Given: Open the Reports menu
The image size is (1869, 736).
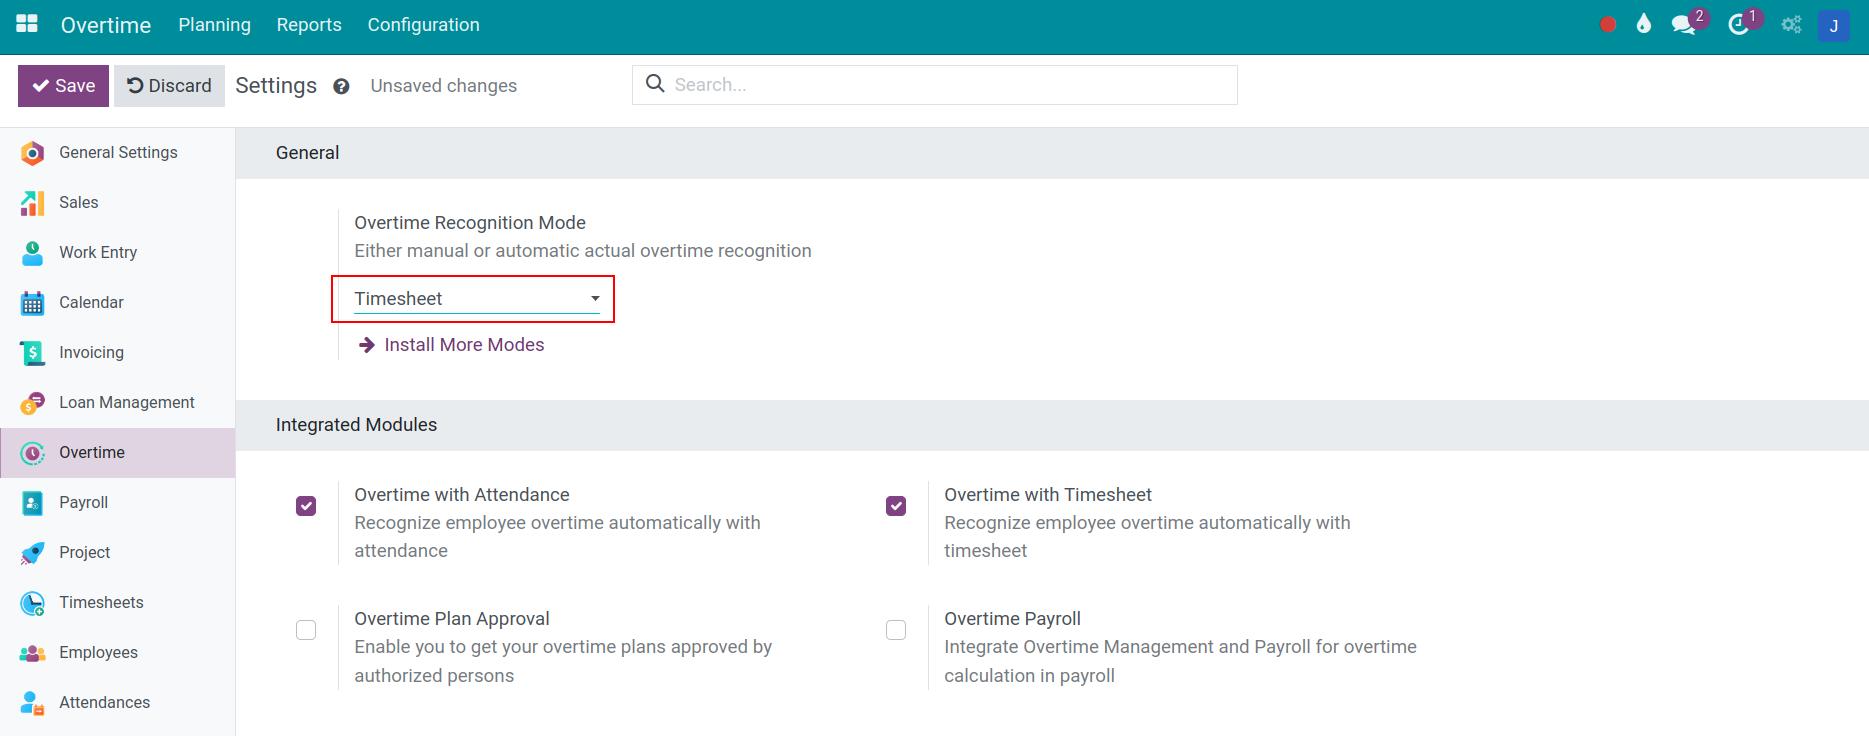Looking at the screenshot, I should pyautogui.click(x=309, y=25).
